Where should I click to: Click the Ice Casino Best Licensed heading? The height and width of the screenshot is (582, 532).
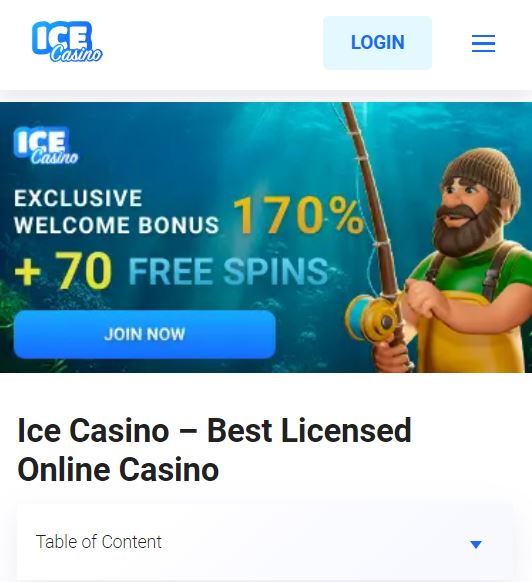tap(215, 450)
